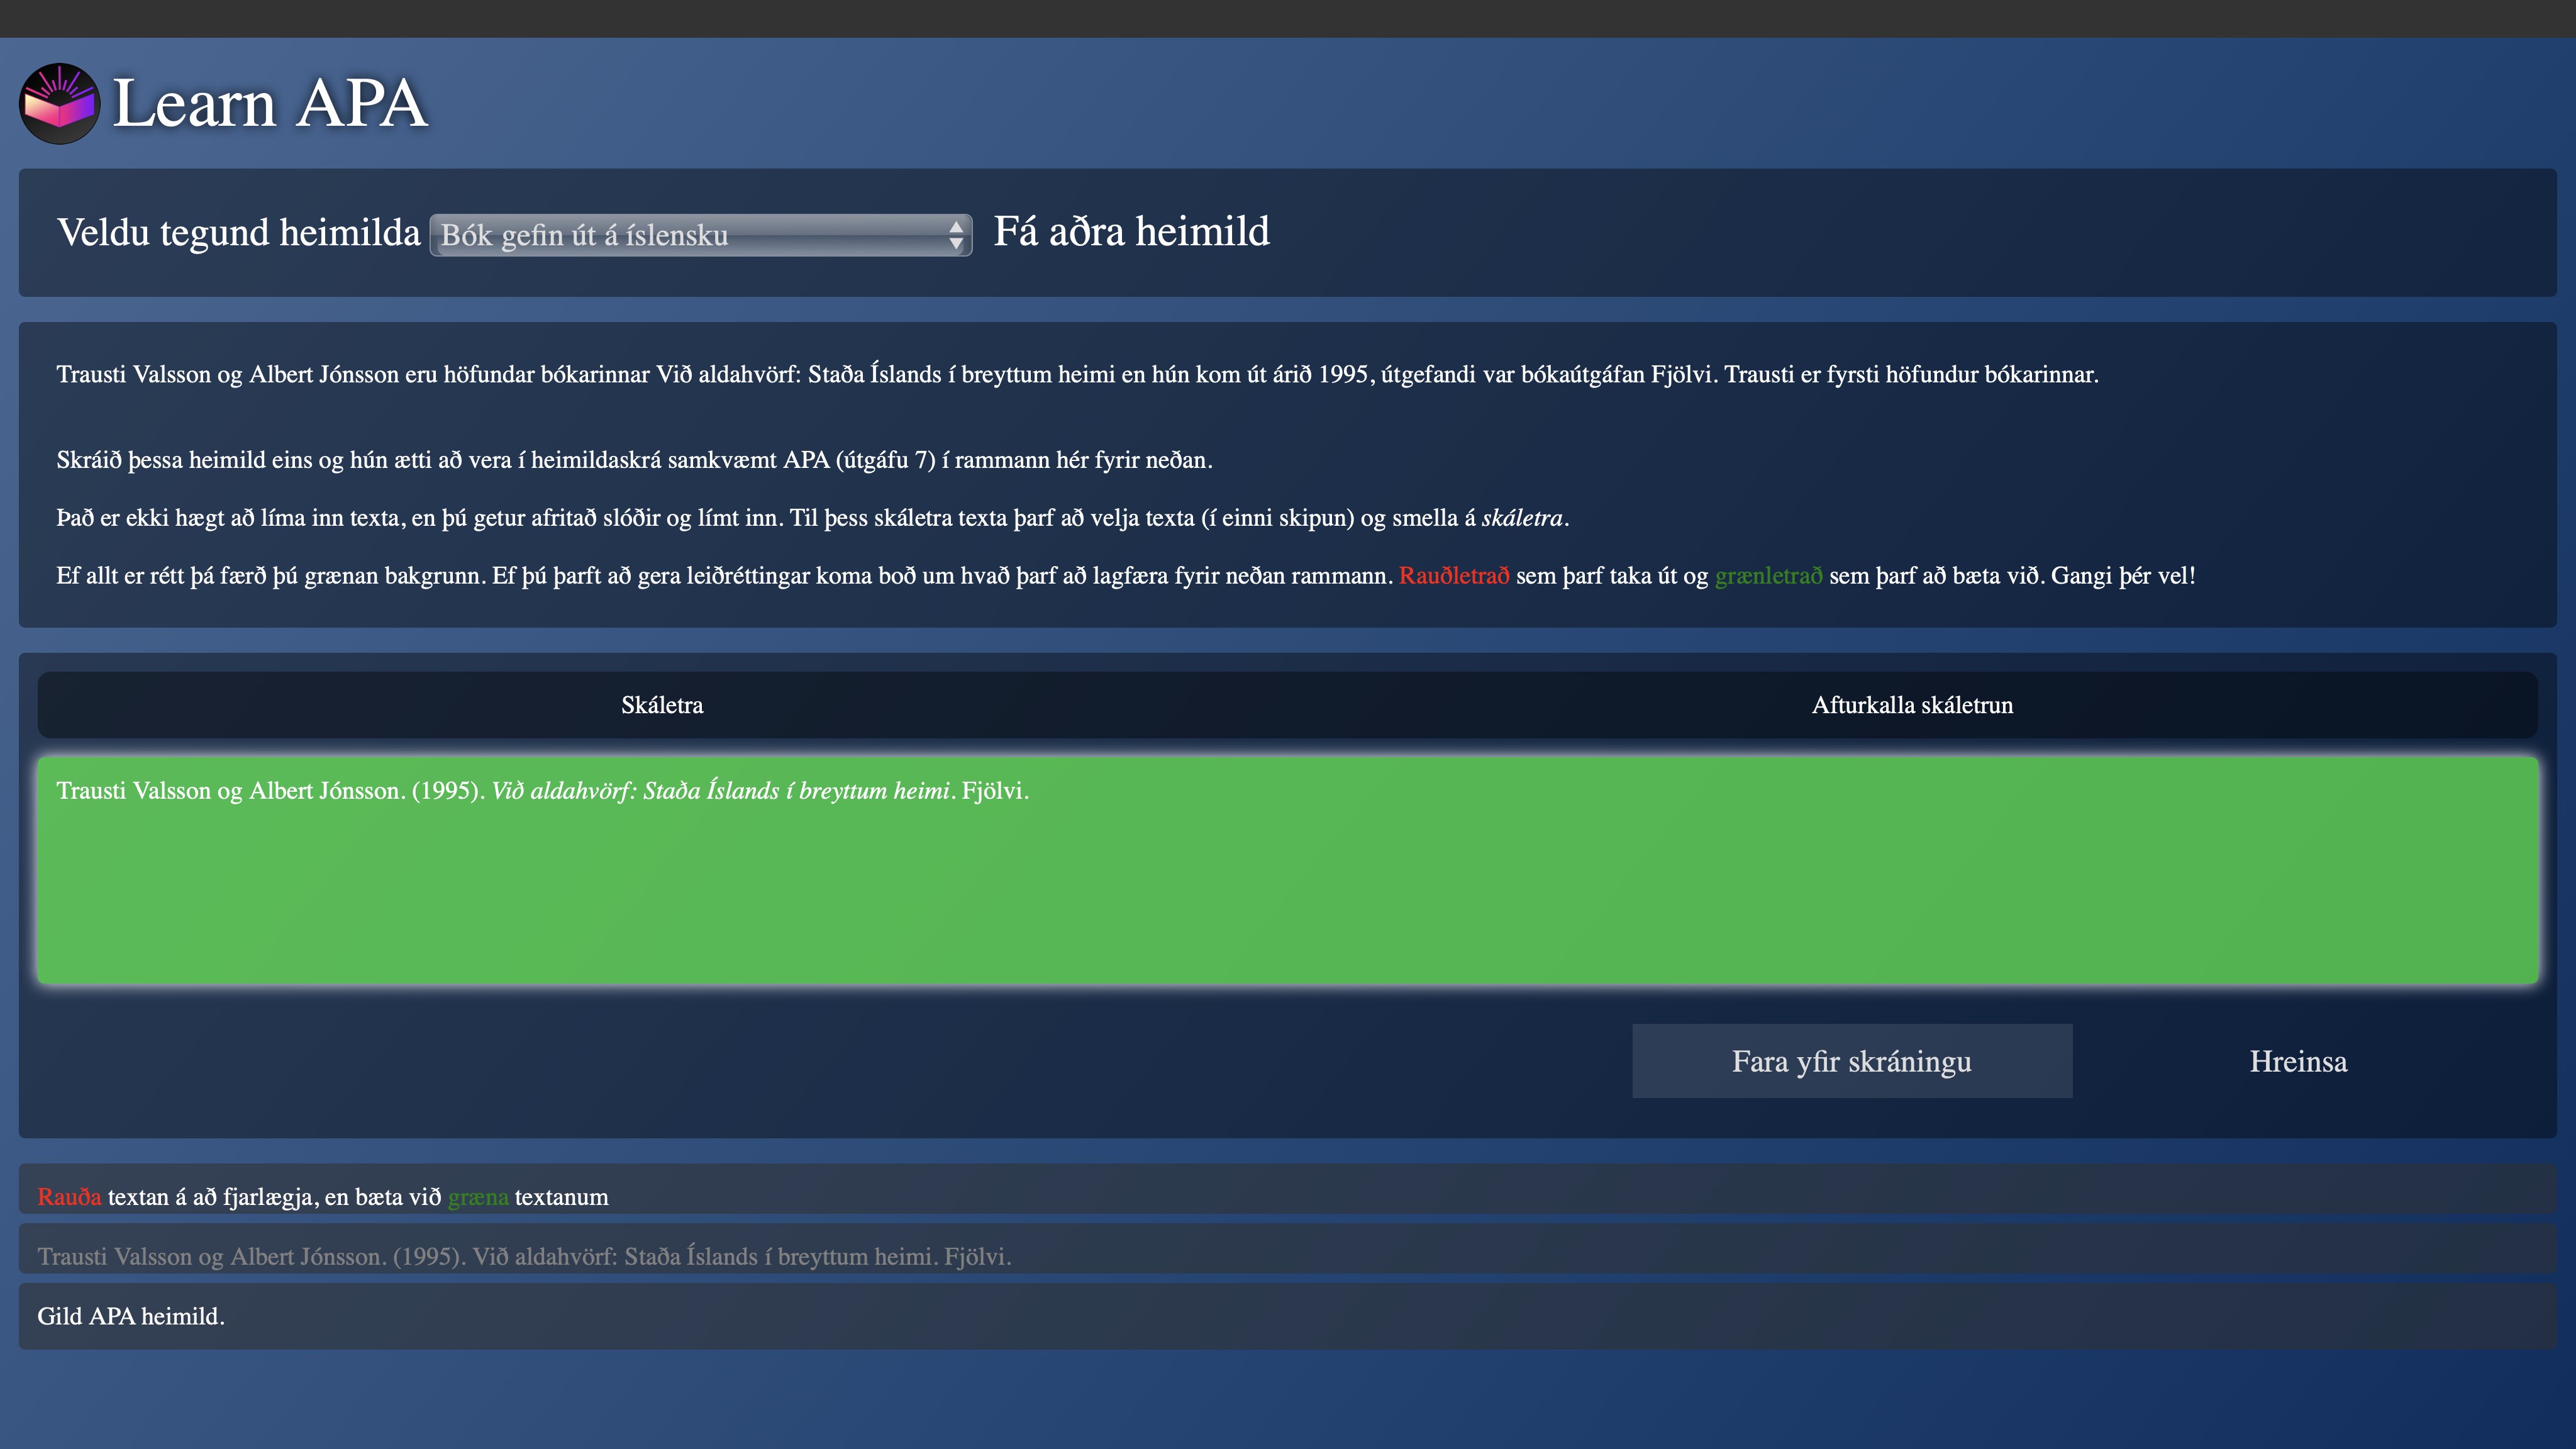Click the red 'Rauðletrað' word in instructions

1453,576
